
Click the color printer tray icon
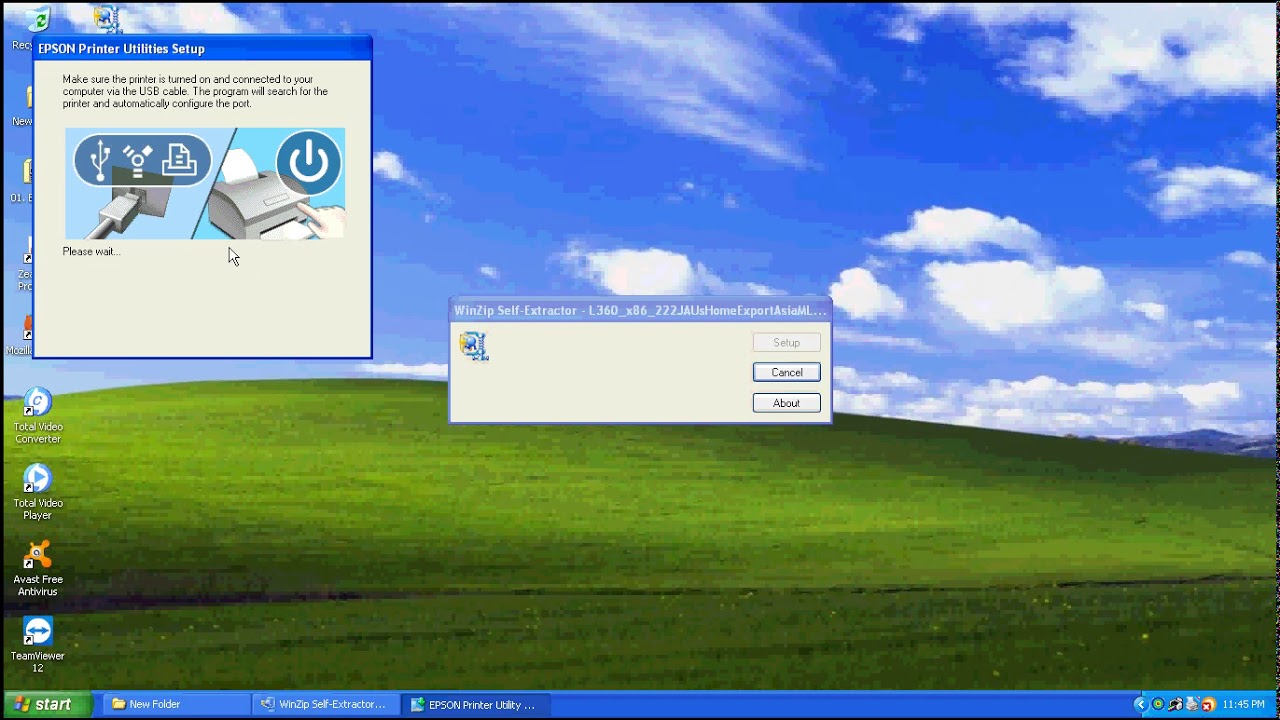click(x=1176, y=704)
